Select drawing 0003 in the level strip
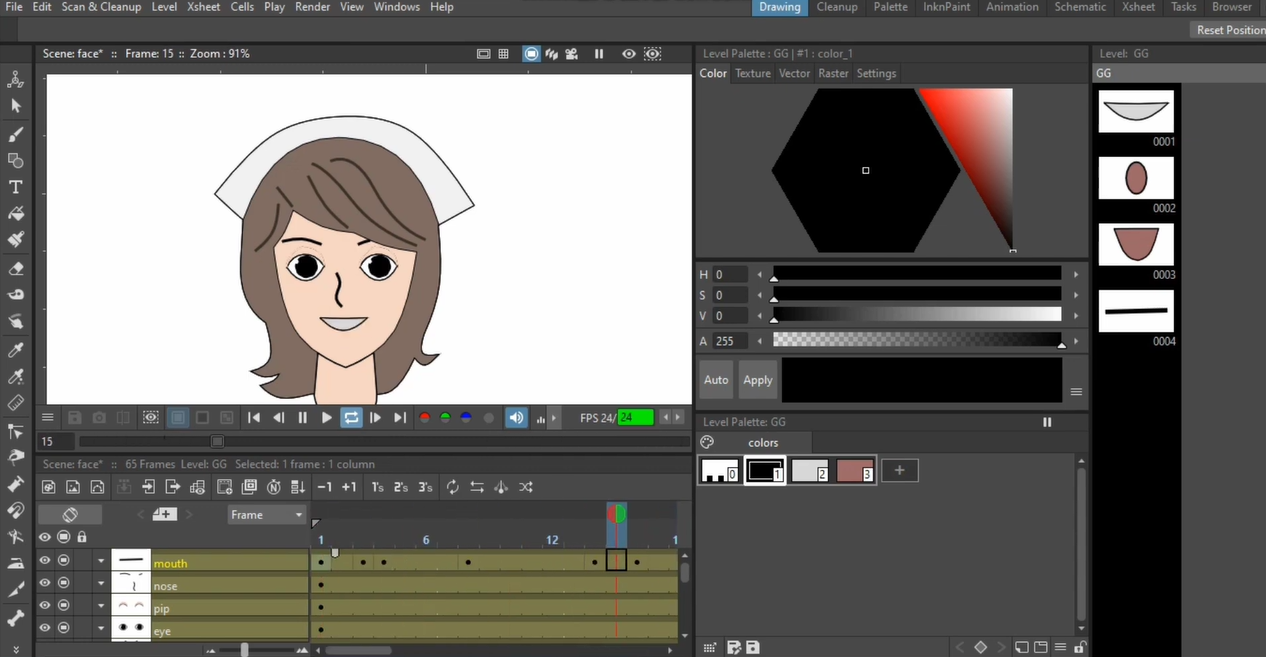The width and height of the screenshot is (1266, 657). click(x=1136, y=244)
